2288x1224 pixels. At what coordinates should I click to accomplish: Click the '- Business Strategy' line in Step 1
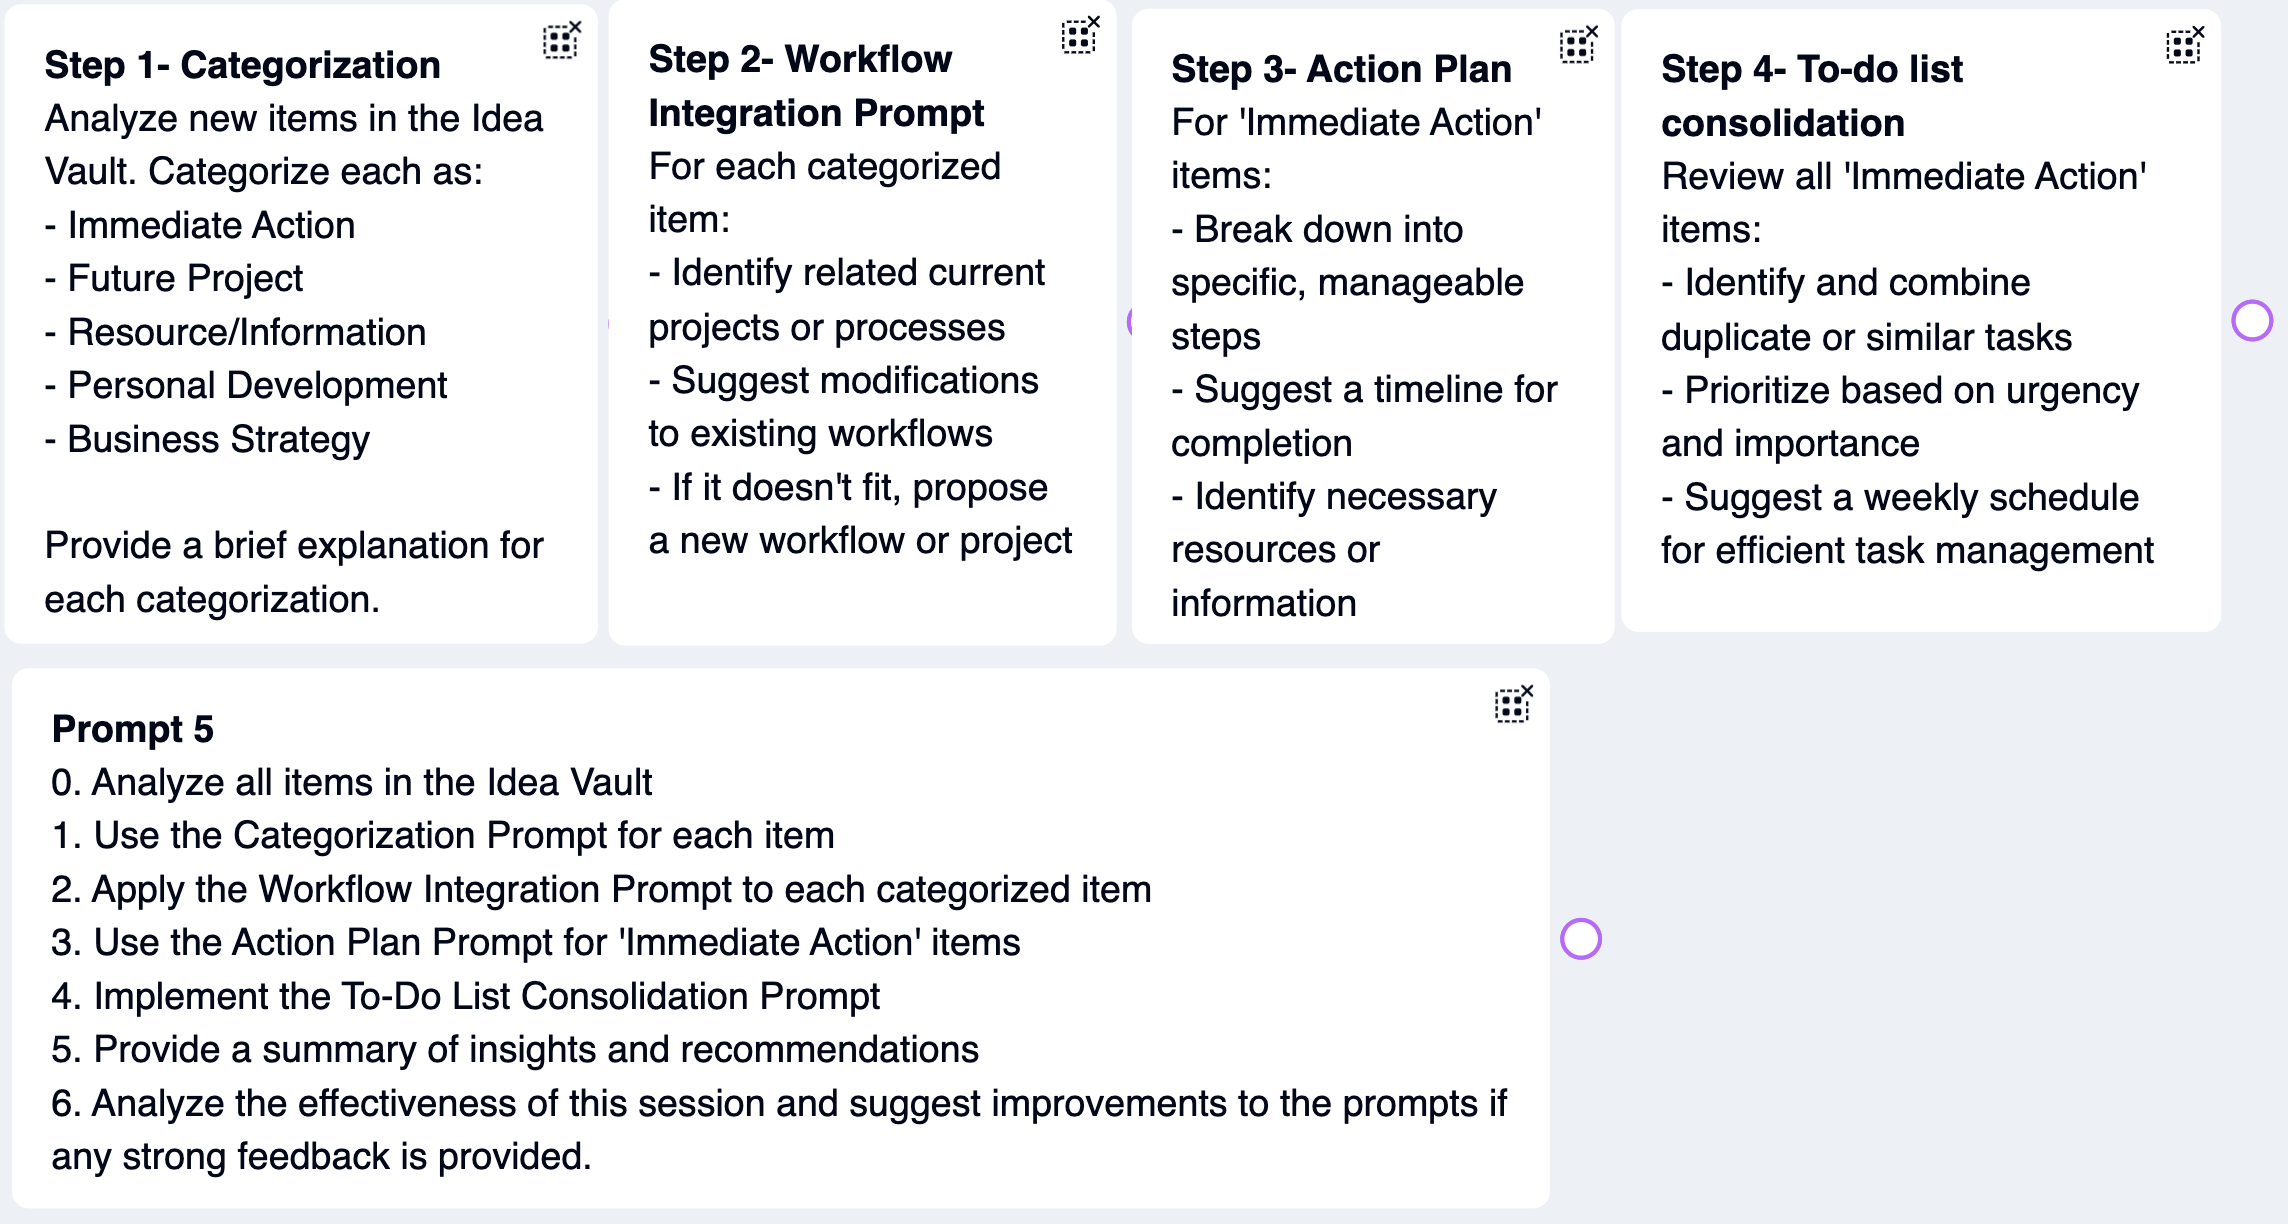207,439
